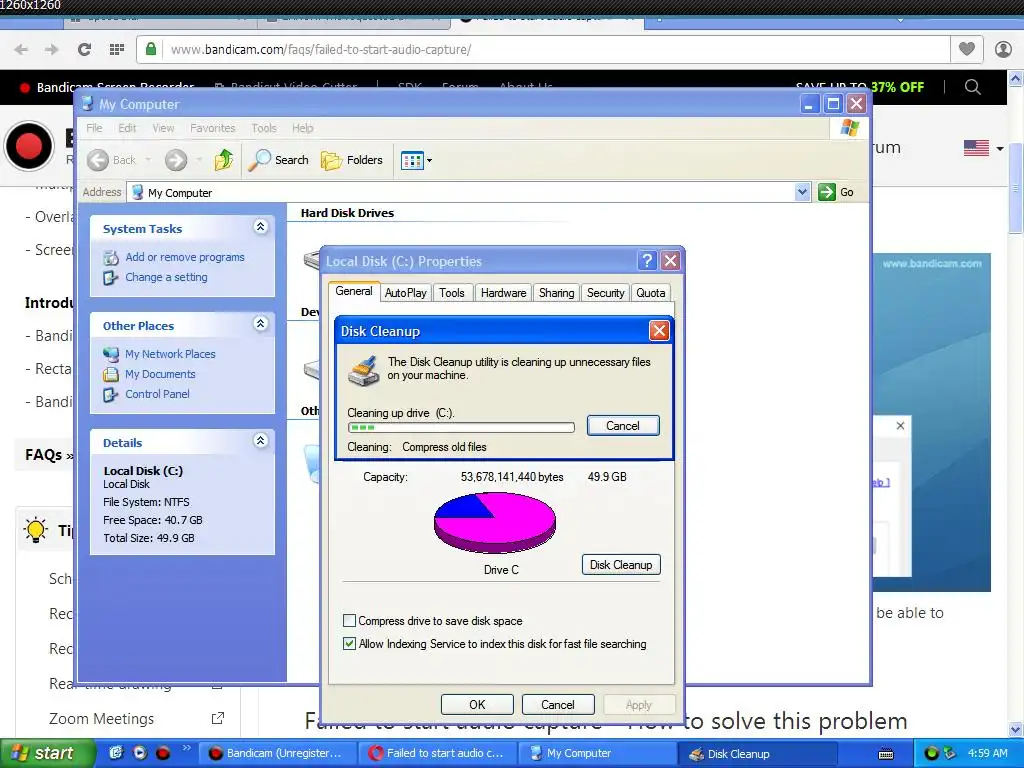Click the red Bandicam quick launch icon
1024x768 pixels.
tap(163, 753)
